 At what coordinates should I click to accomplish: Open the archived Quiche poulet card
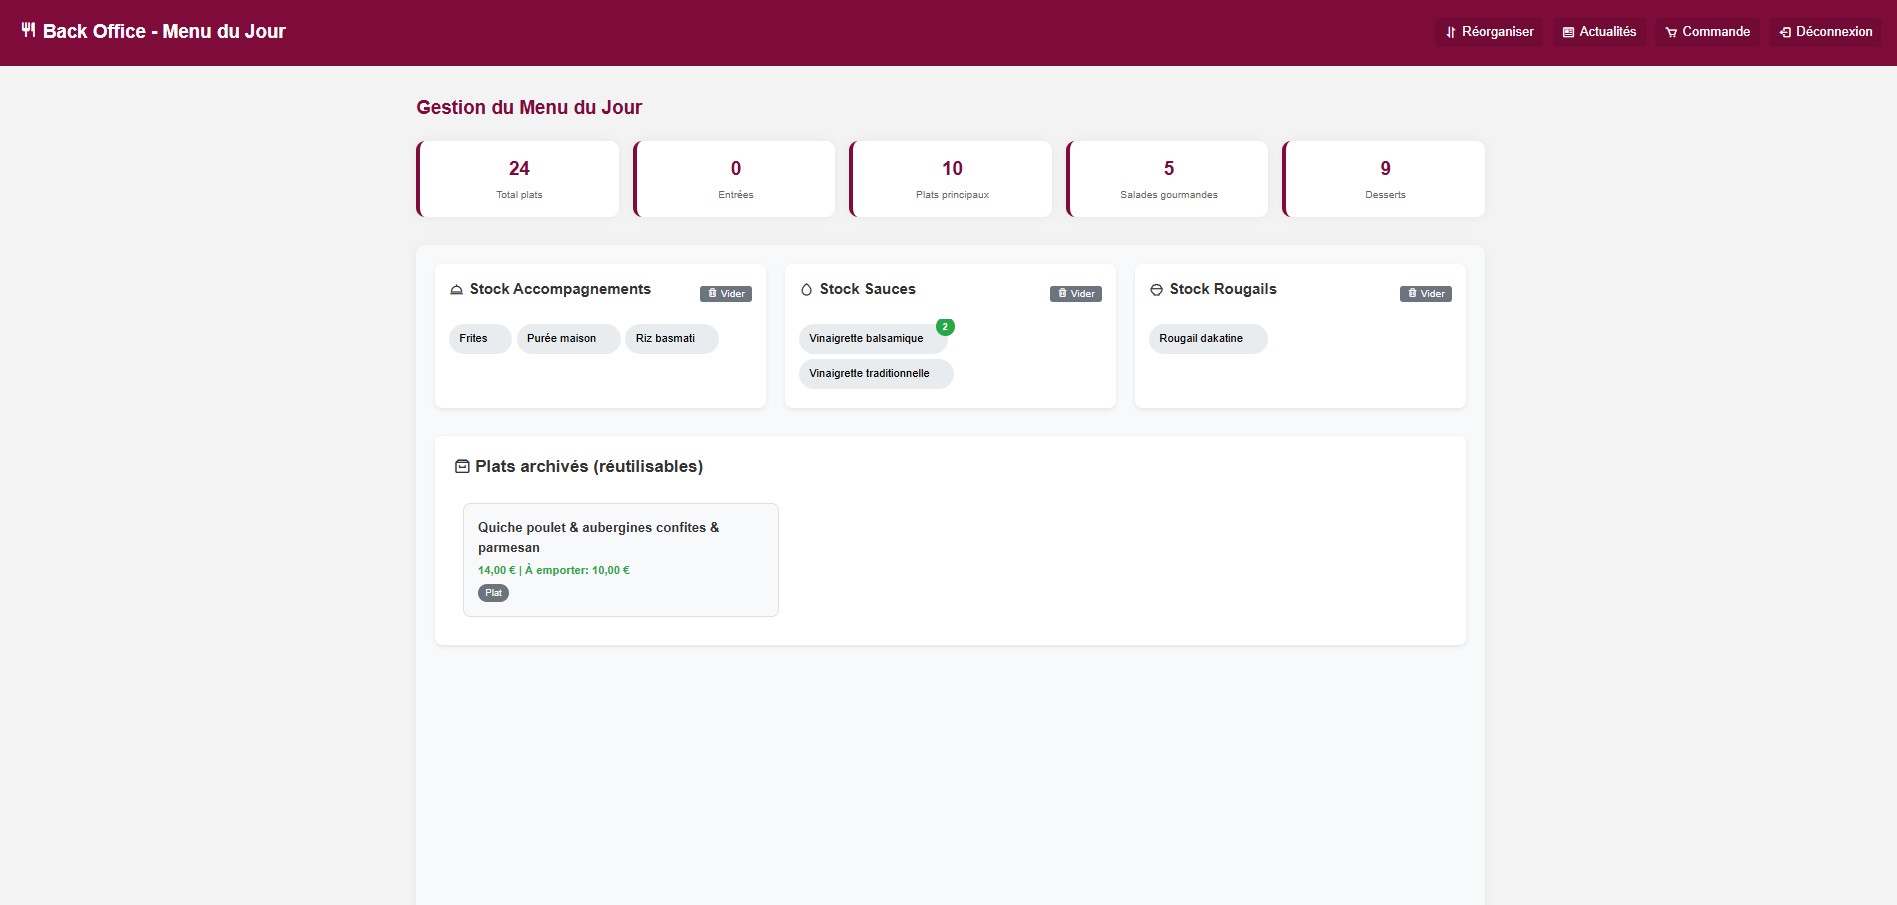(x=620, y=559)
